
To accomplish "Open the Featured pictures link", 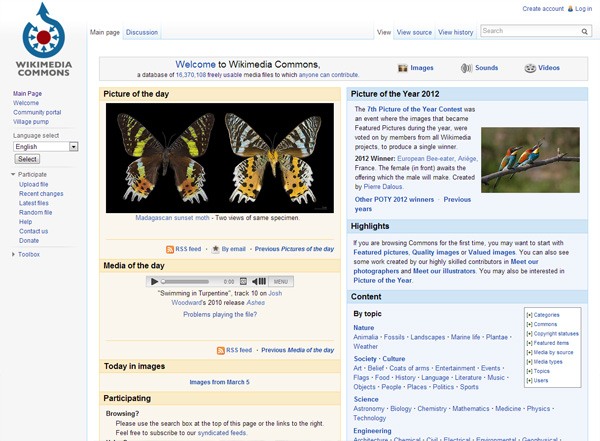I will pos(381,252).
